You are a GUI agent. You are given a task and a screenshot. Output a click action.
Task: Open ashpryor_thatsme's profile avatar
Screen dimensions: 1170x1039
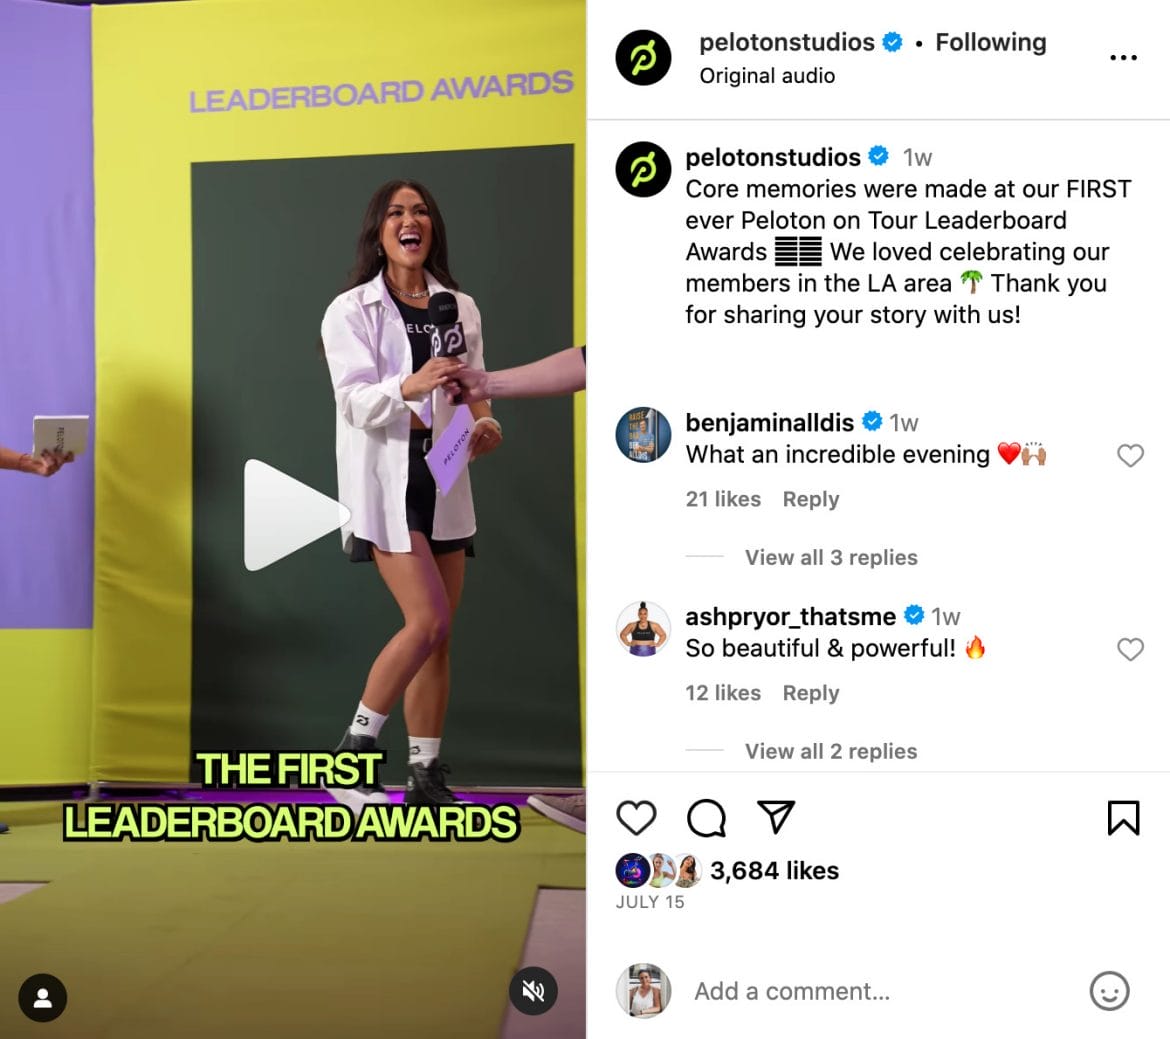[x=643, y=628]
